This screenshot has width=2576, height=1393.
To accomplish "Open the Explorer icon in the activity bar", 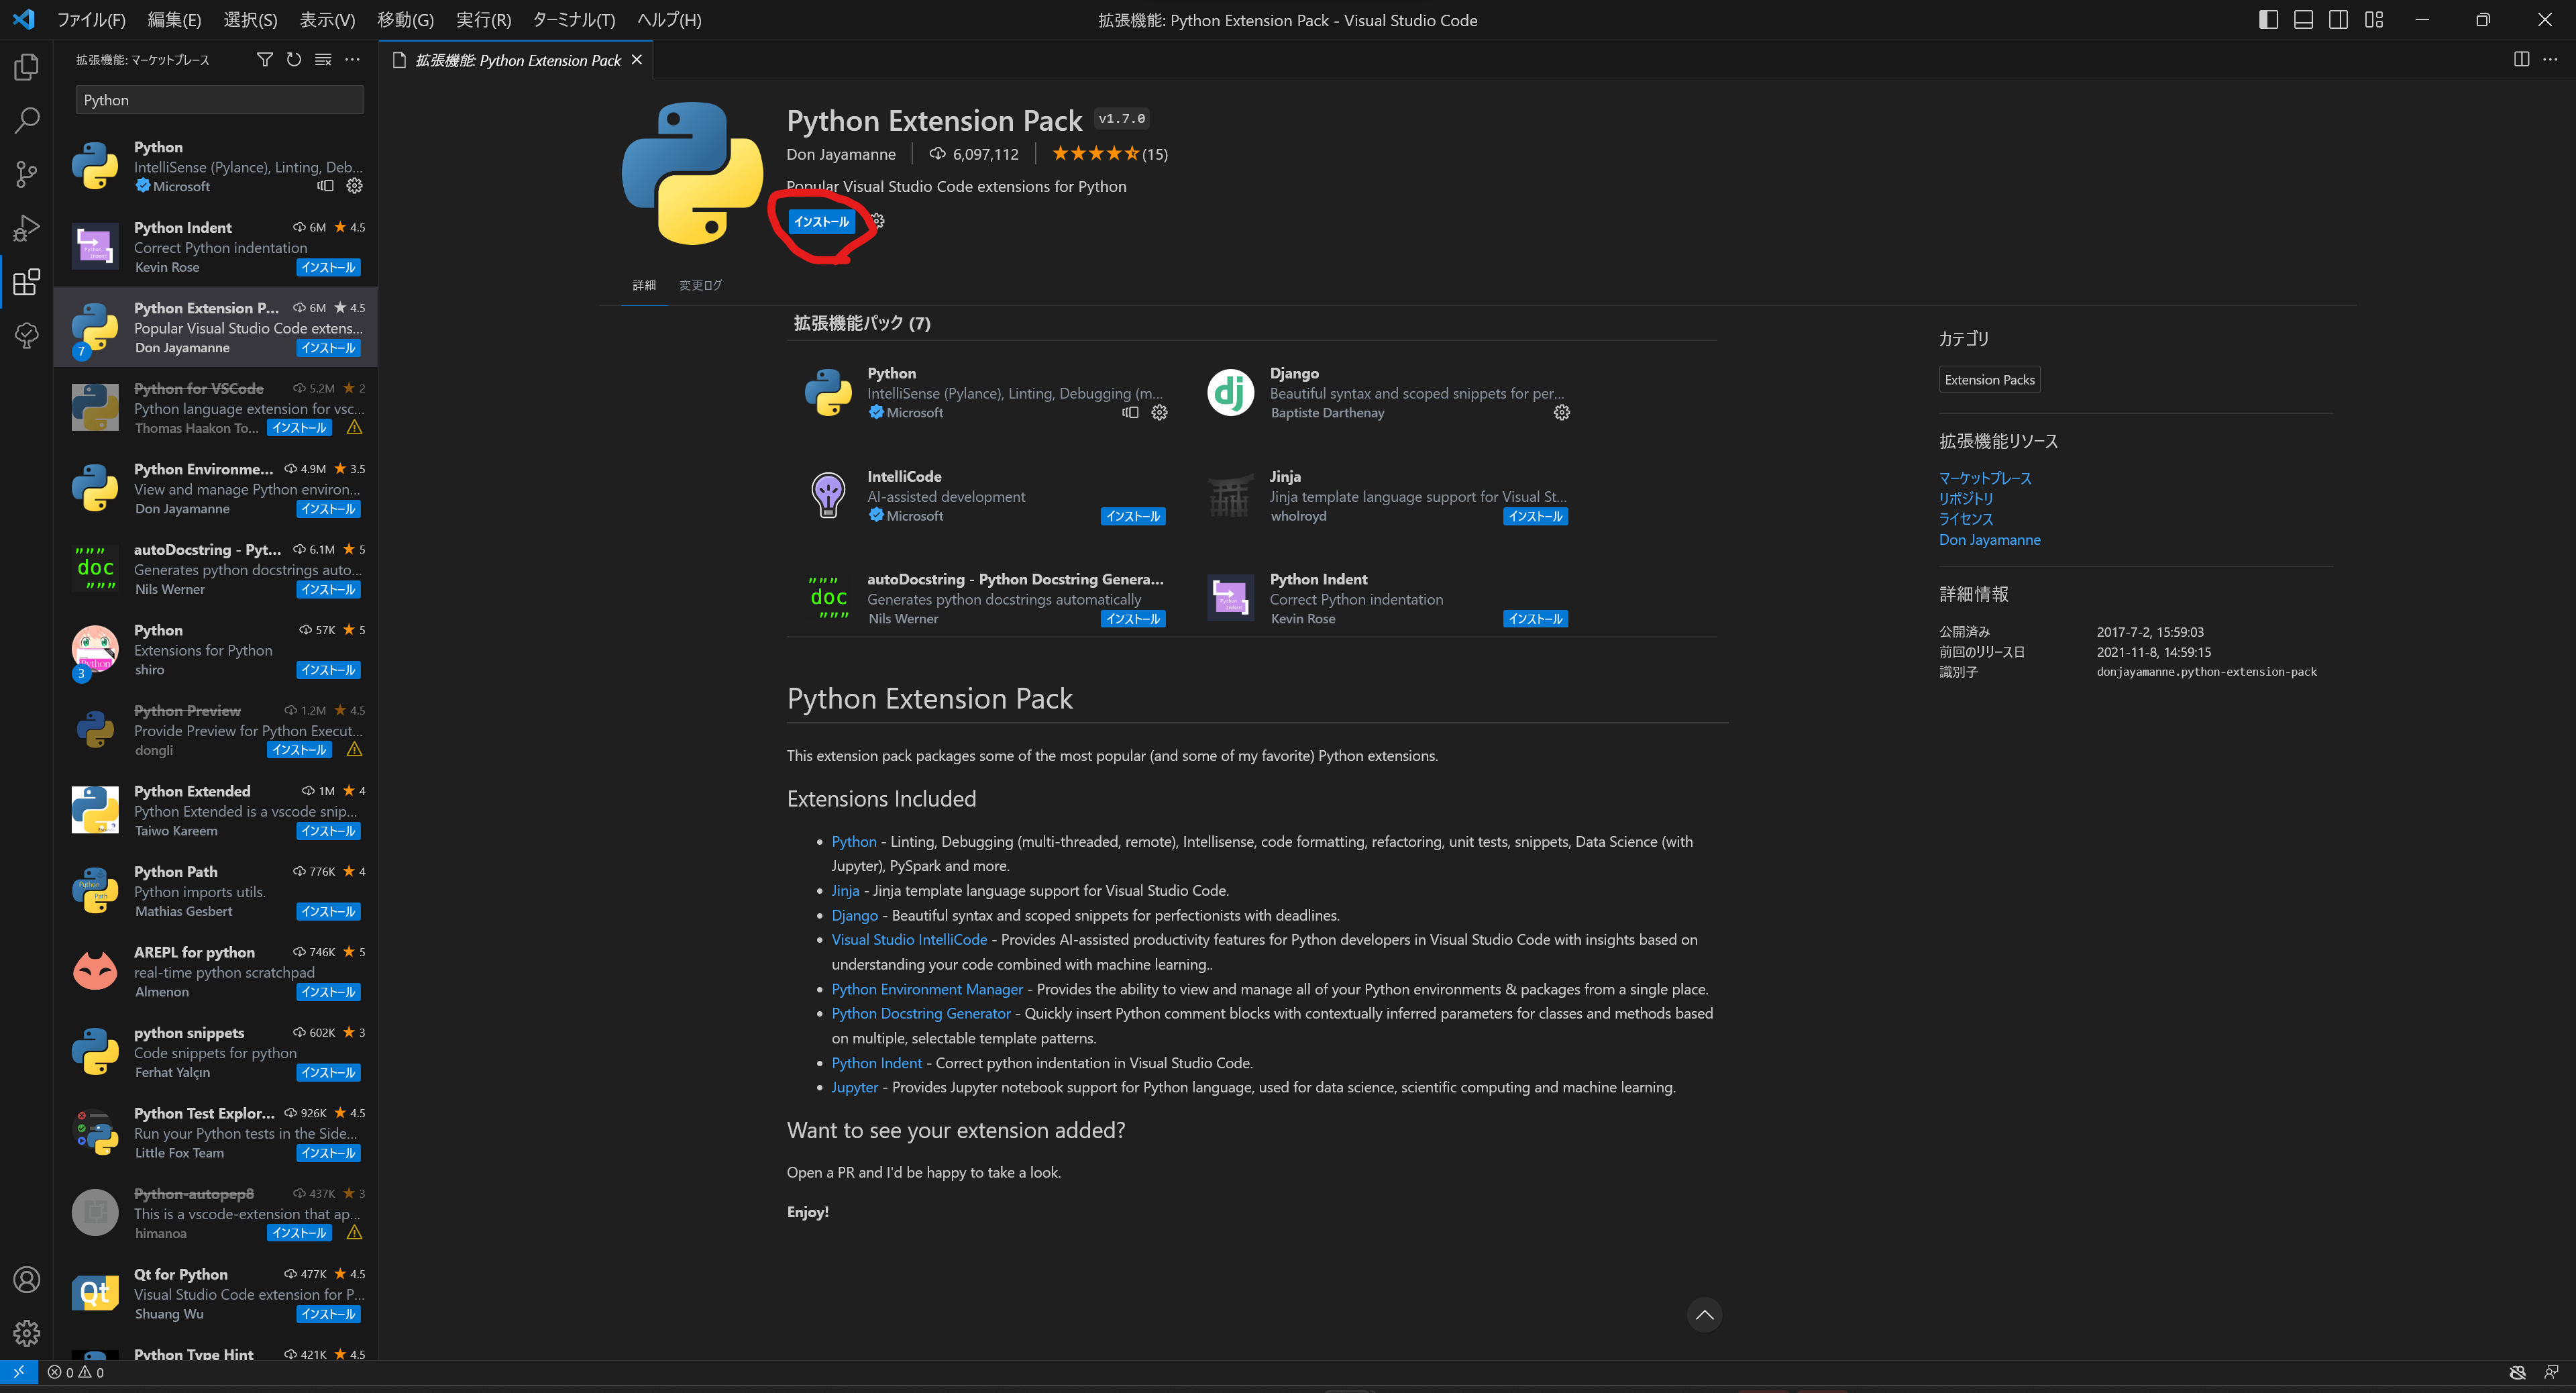I will 26,66.
